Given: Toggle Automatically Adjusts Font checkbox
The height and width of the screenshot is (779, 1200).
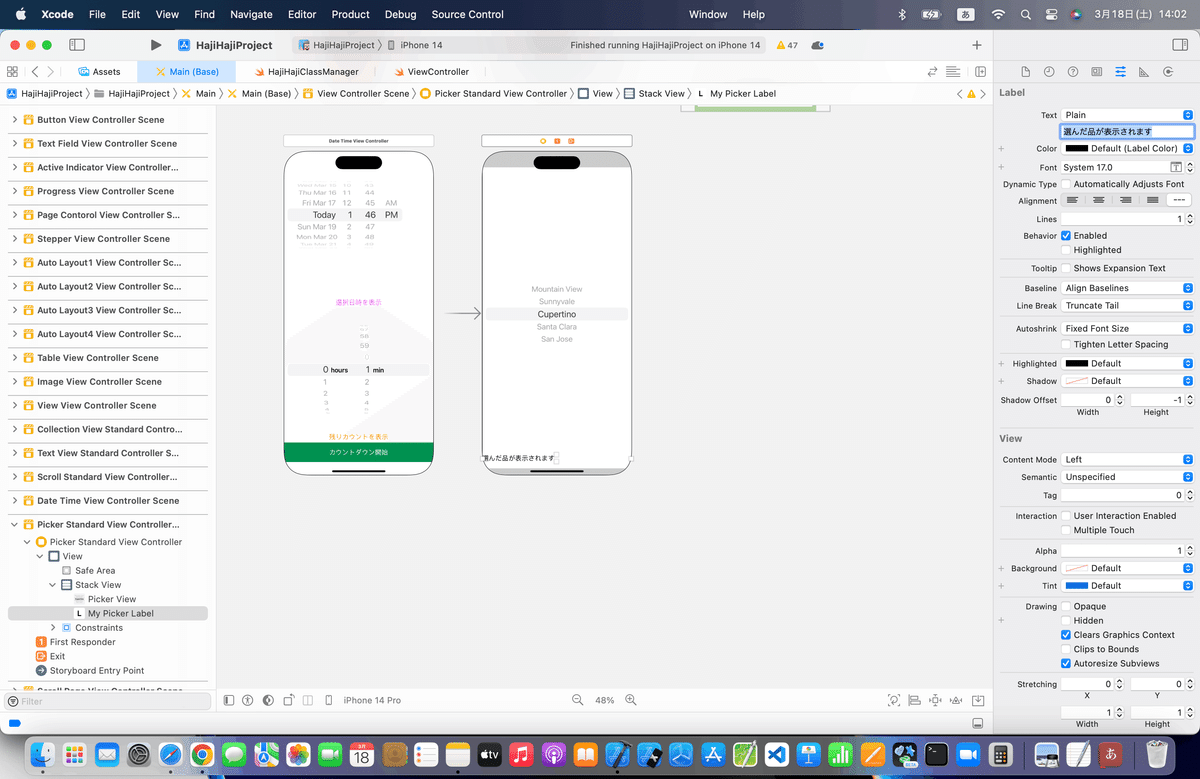Looking at the screenshot, I should [1066, 184].
